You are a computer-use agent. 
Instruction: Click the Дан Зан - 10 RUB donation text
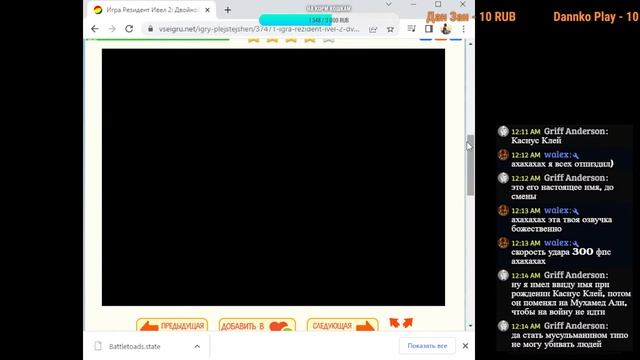coord(471,17)
